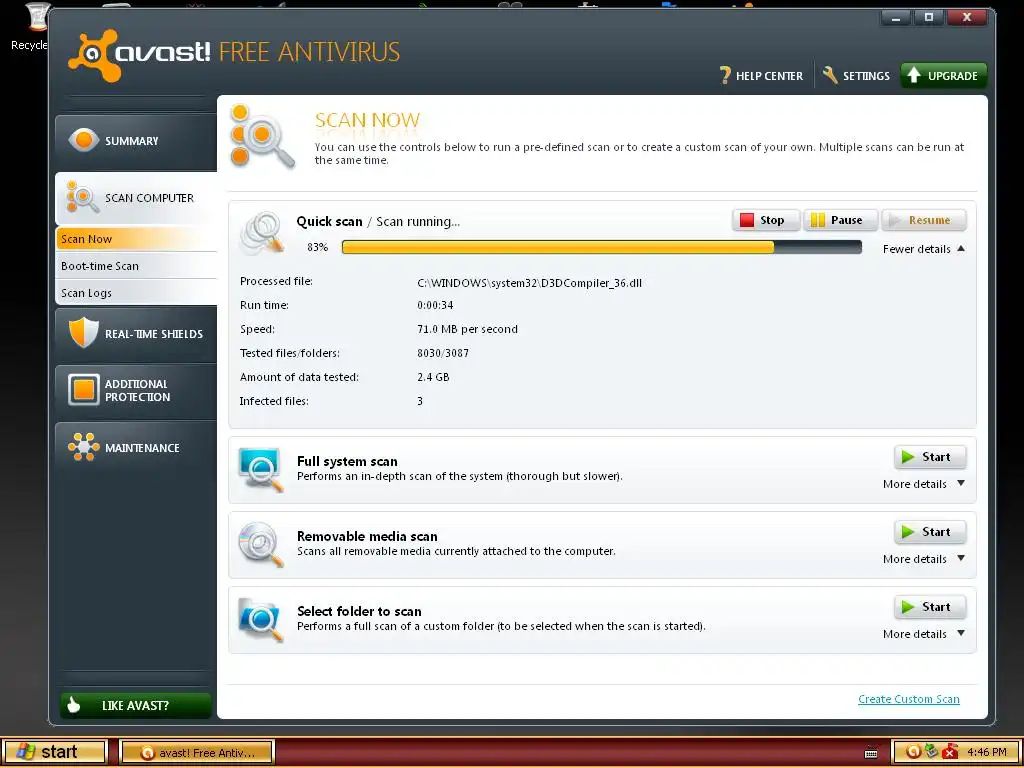Screen dimensions: 1024x768
Task: Click the middle tray icon beside avast
Action: tap(932, 752)
